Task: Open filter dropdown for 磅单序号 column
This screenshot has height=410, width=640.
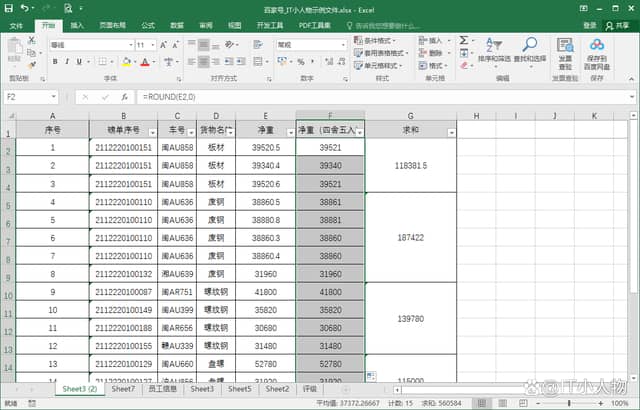Action: (151, 132)
